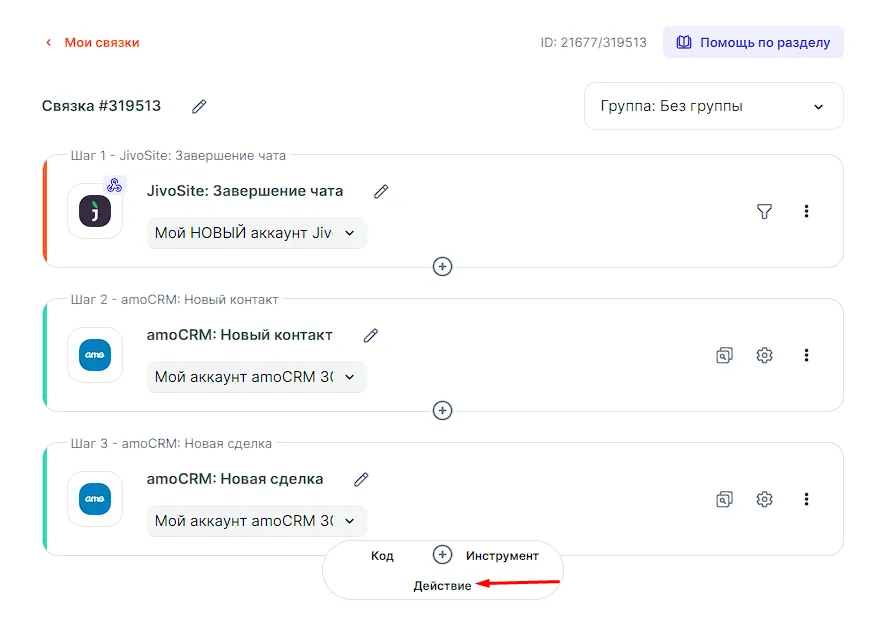Open settings gear for Новая сделка step

pyautogui.click(x=764, y=499)
